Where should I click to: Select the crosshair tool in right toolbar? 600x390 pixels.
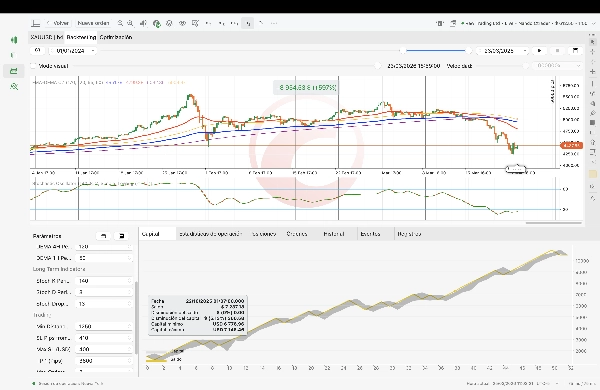[x=593, y=52]
